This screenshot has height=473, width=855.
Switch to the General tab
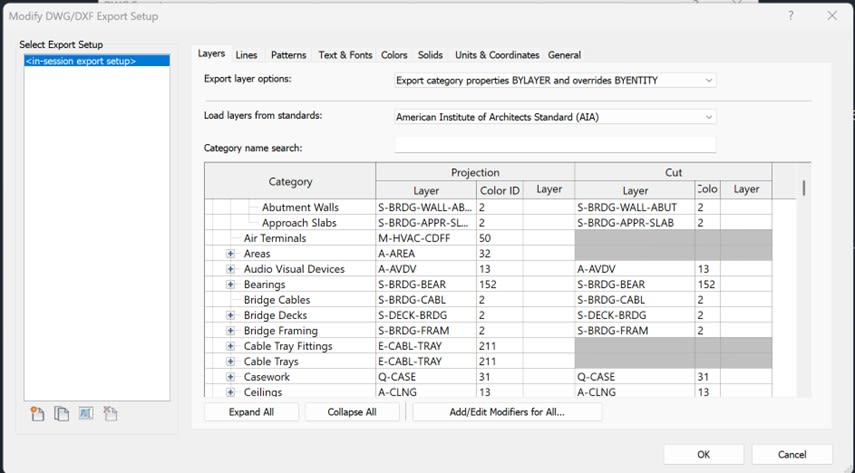point(564,55)
